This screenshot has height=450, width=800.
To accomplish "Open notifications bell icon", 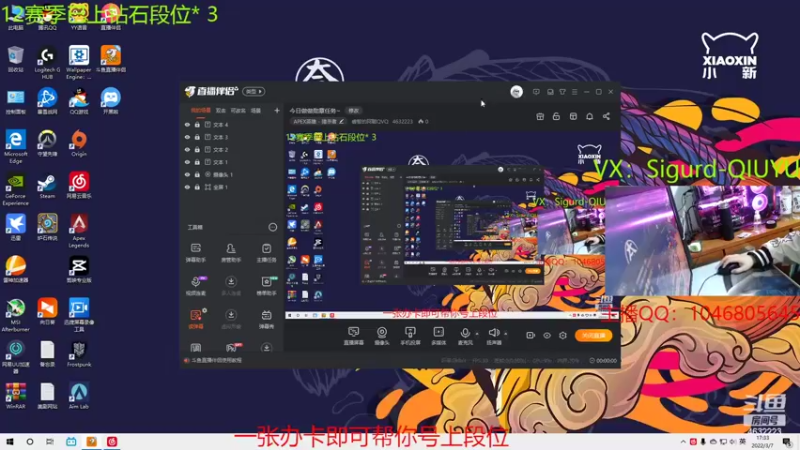I will (x=589, y=116).
